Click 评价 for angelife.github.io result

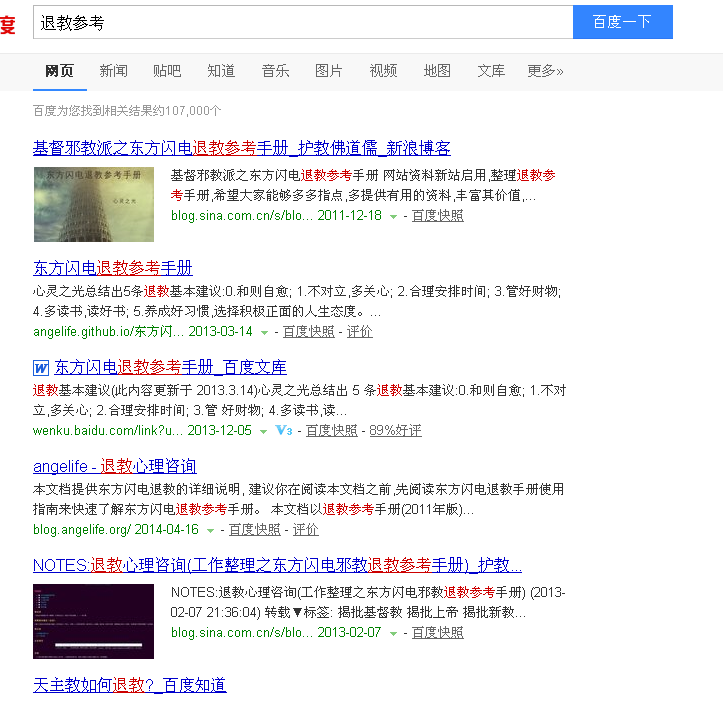click(x=360, y=332)
